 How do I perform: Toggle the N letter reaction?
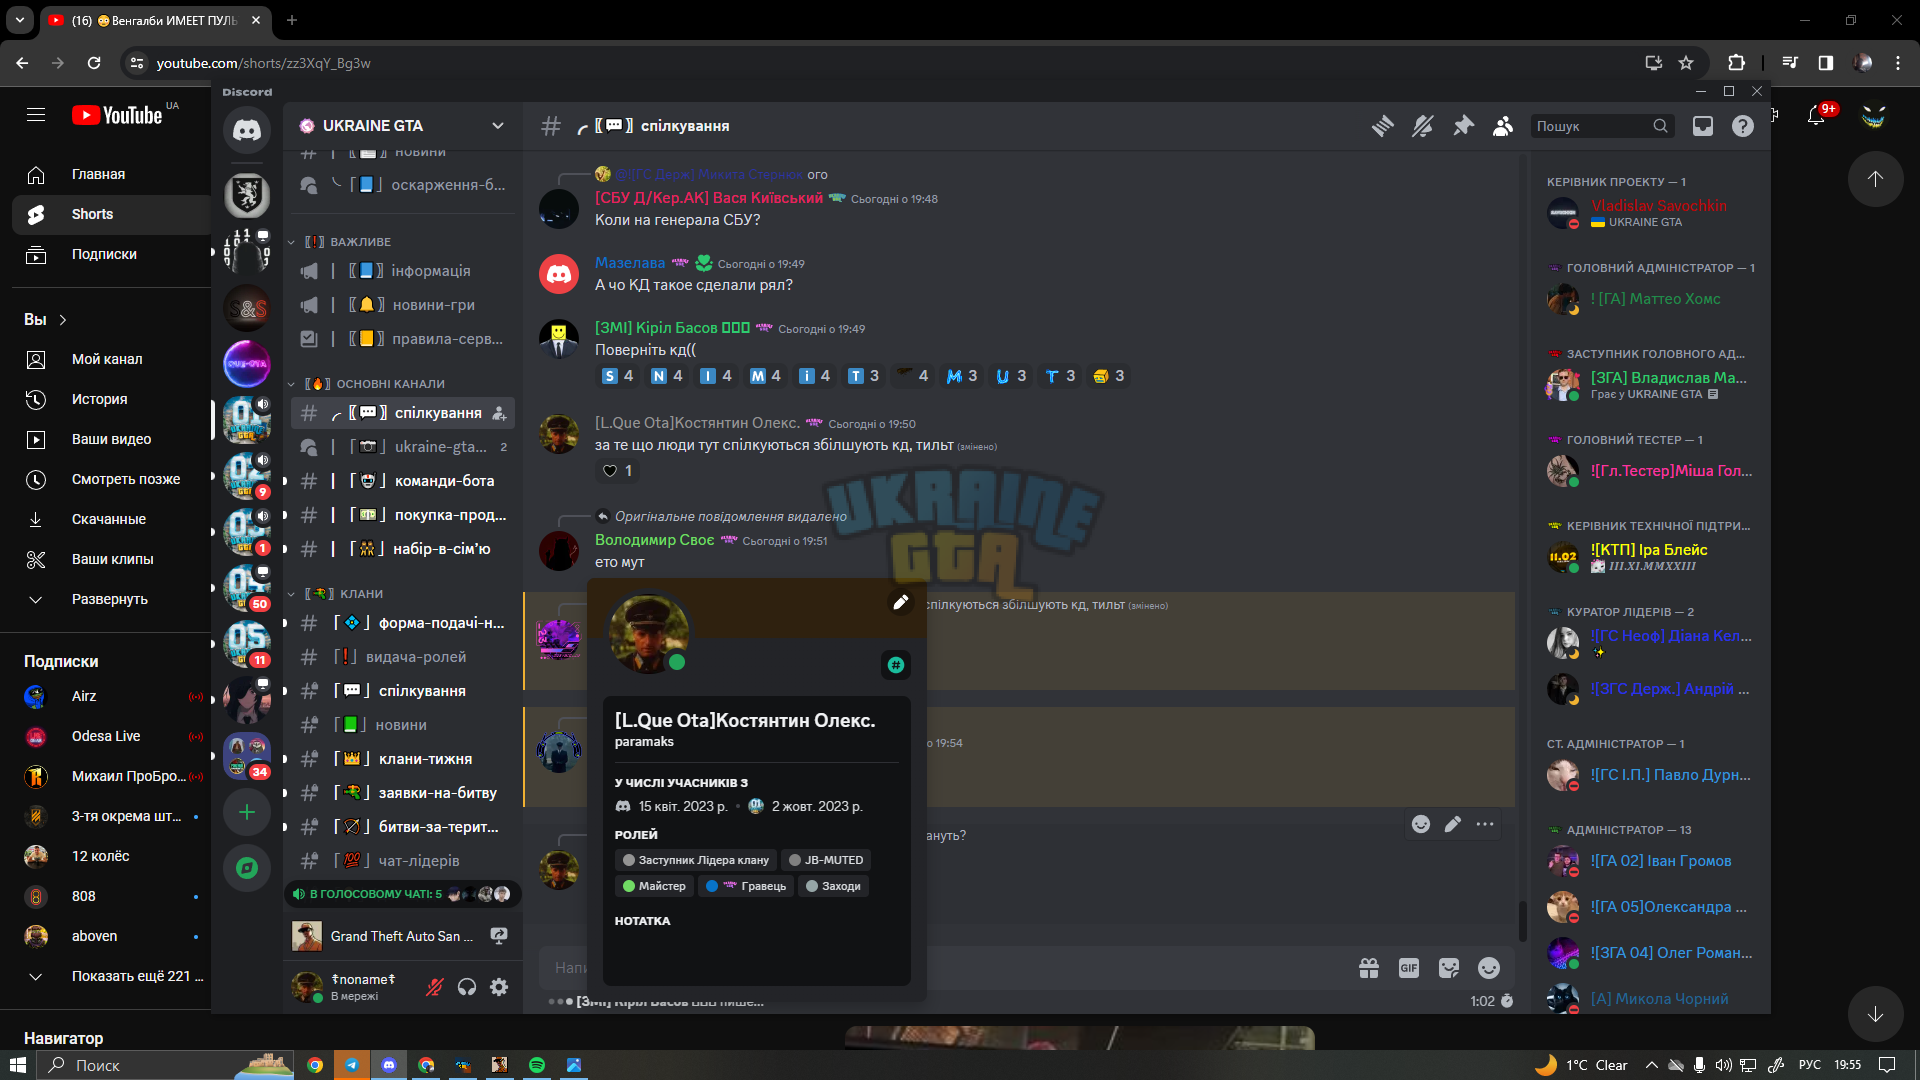[666, 376]
